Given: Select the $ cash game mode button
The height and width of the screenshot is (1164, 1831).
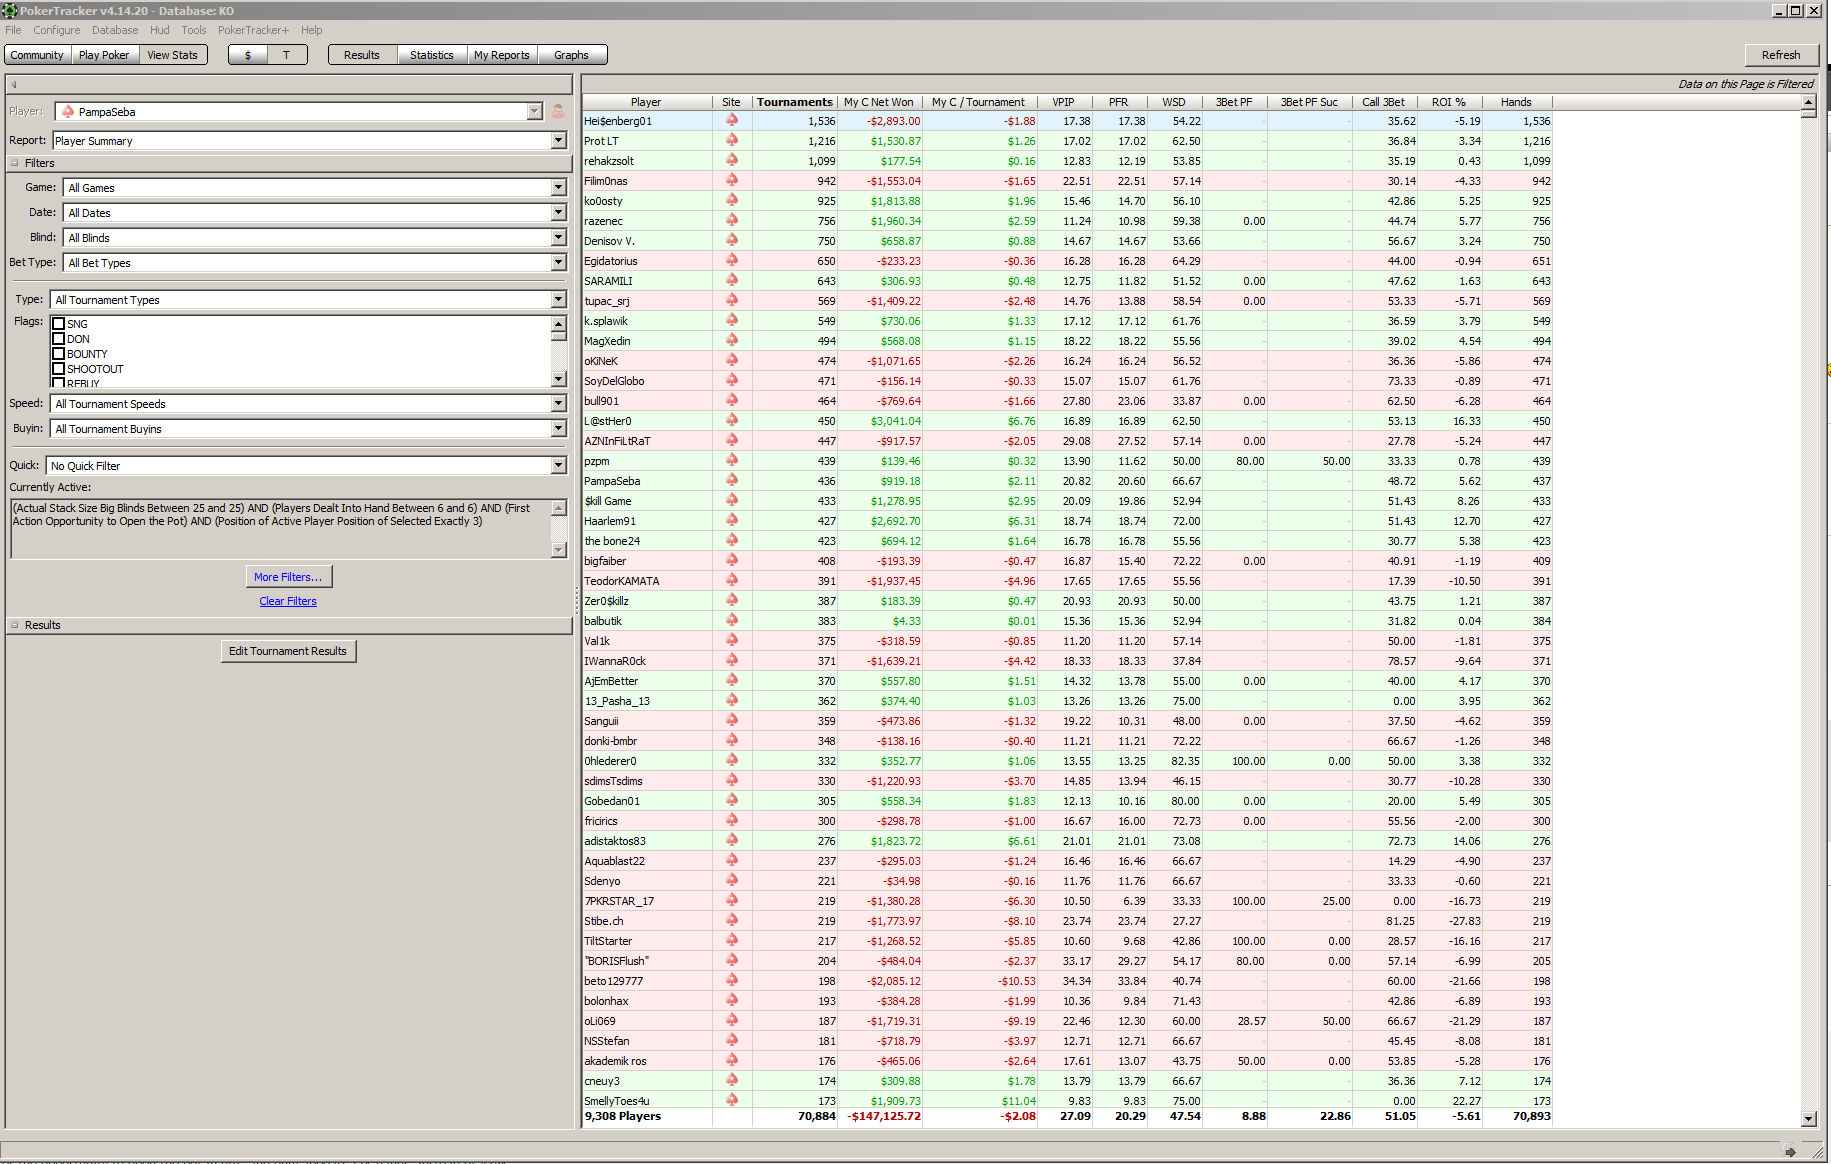Looking at the screenshot, I should (248, 55).
